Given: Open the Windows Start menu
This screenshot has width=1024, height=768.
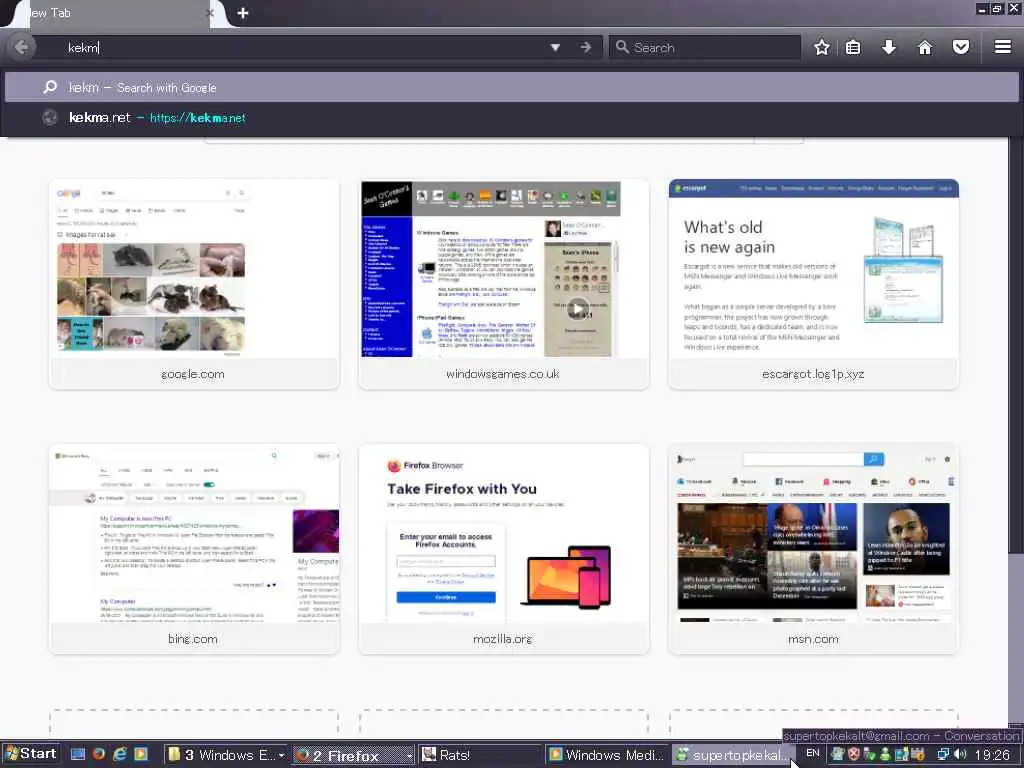Looking at the screenshot, I should click(30, 754).
